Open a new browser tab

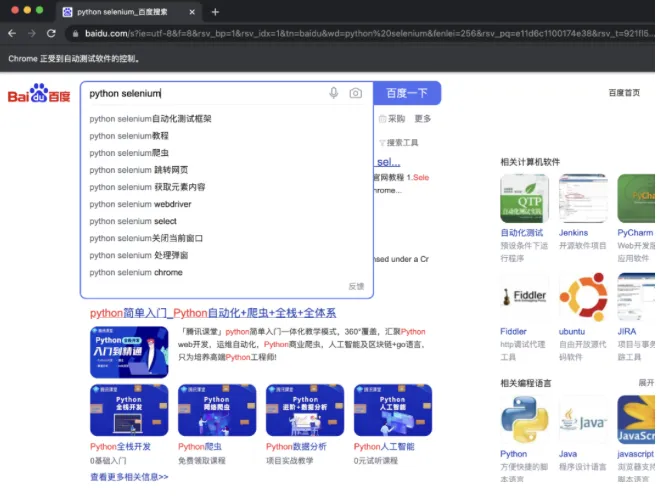(x=215, y=12)
